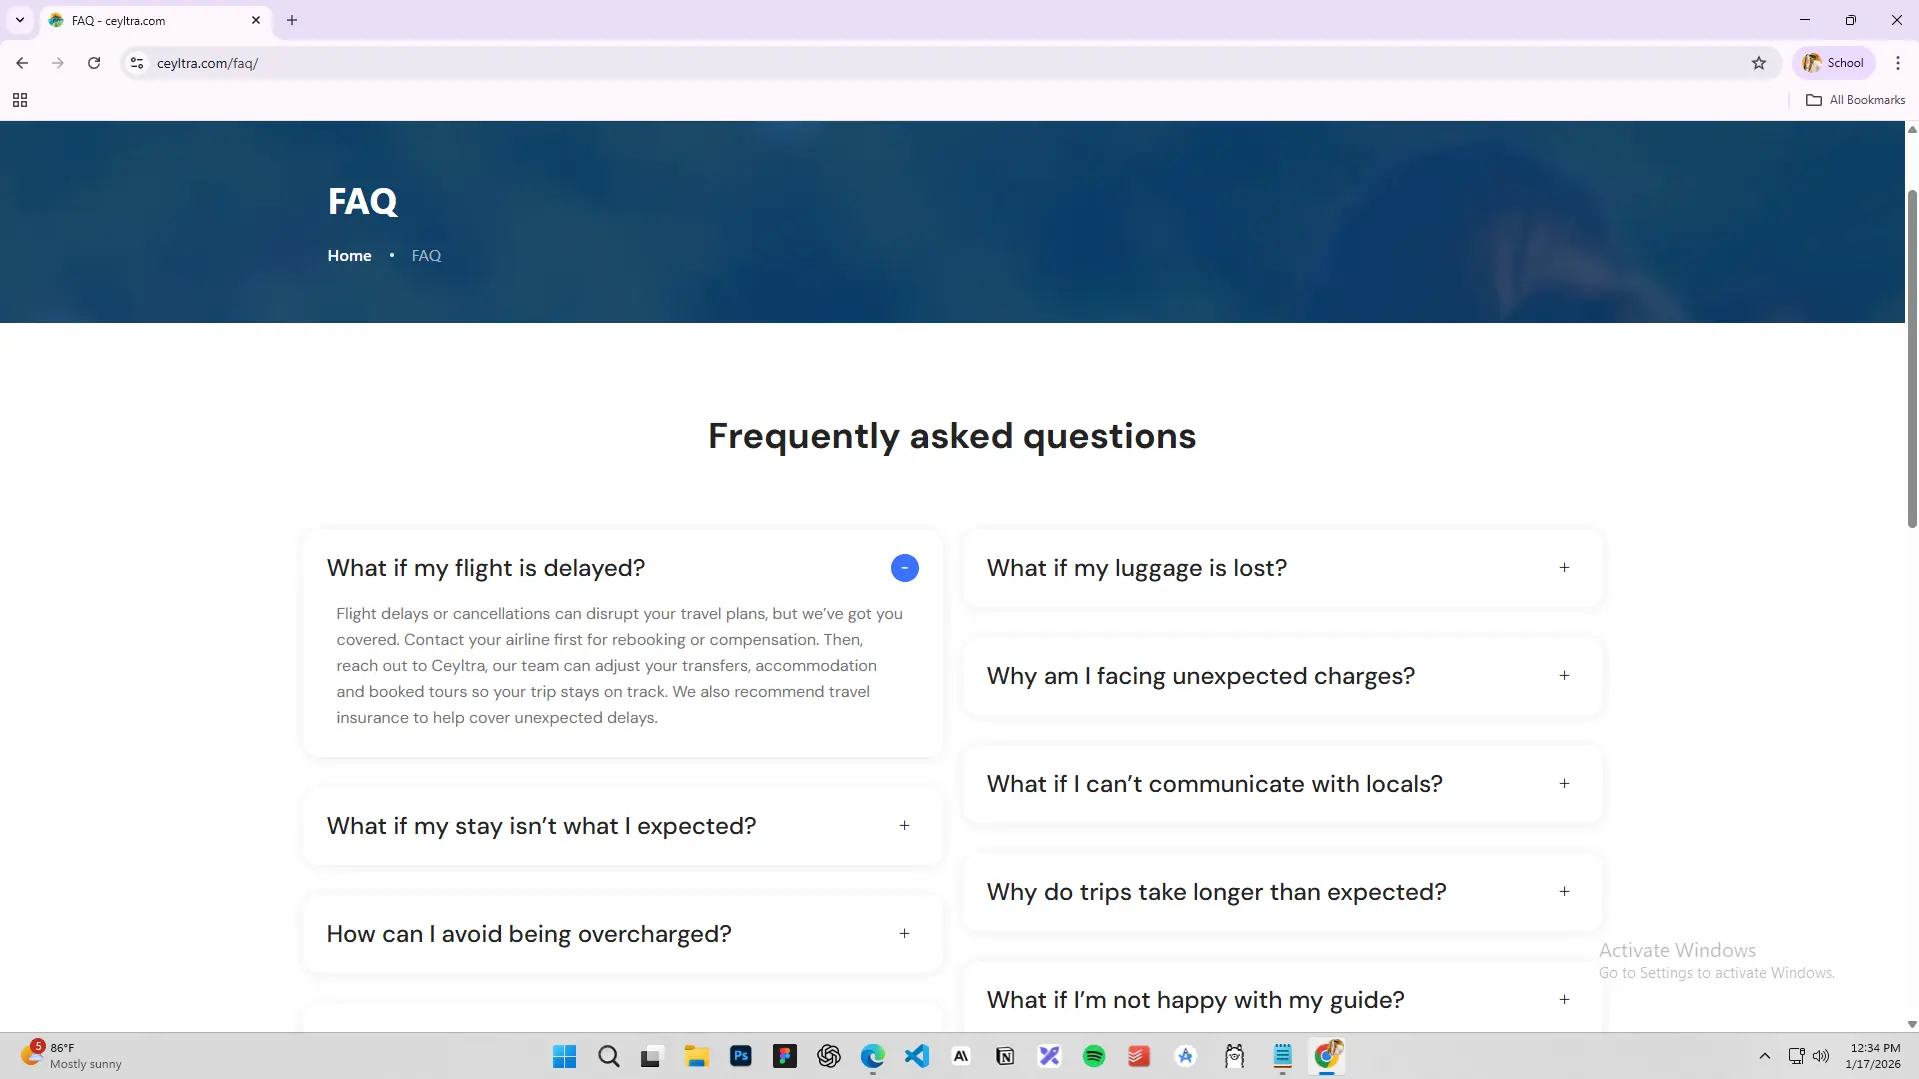Viewport: 1919px width, 1079px height.
Task: Expand "Why am I facing unexpected charges?"
Action: [1564, 676]
